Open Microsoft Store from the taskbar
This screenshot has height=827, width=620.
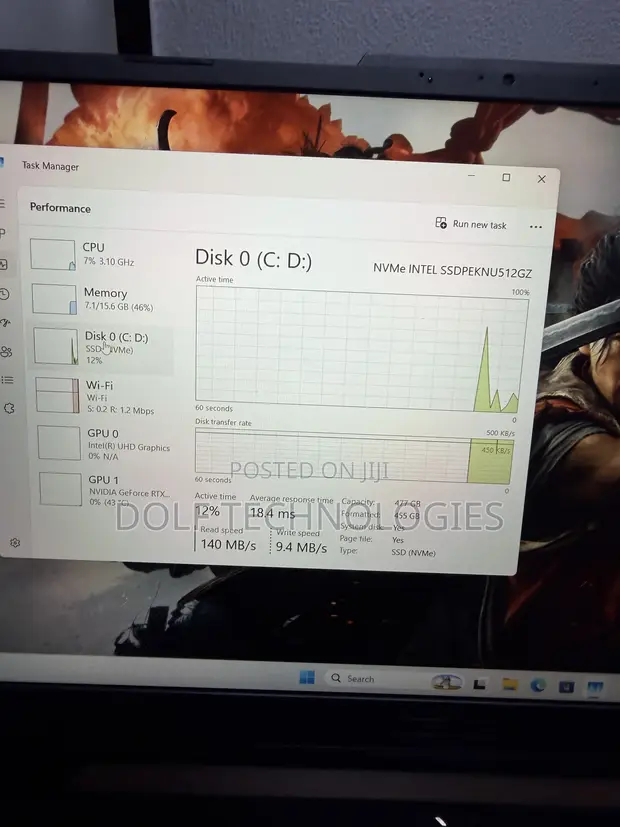[x=566, y=687]
